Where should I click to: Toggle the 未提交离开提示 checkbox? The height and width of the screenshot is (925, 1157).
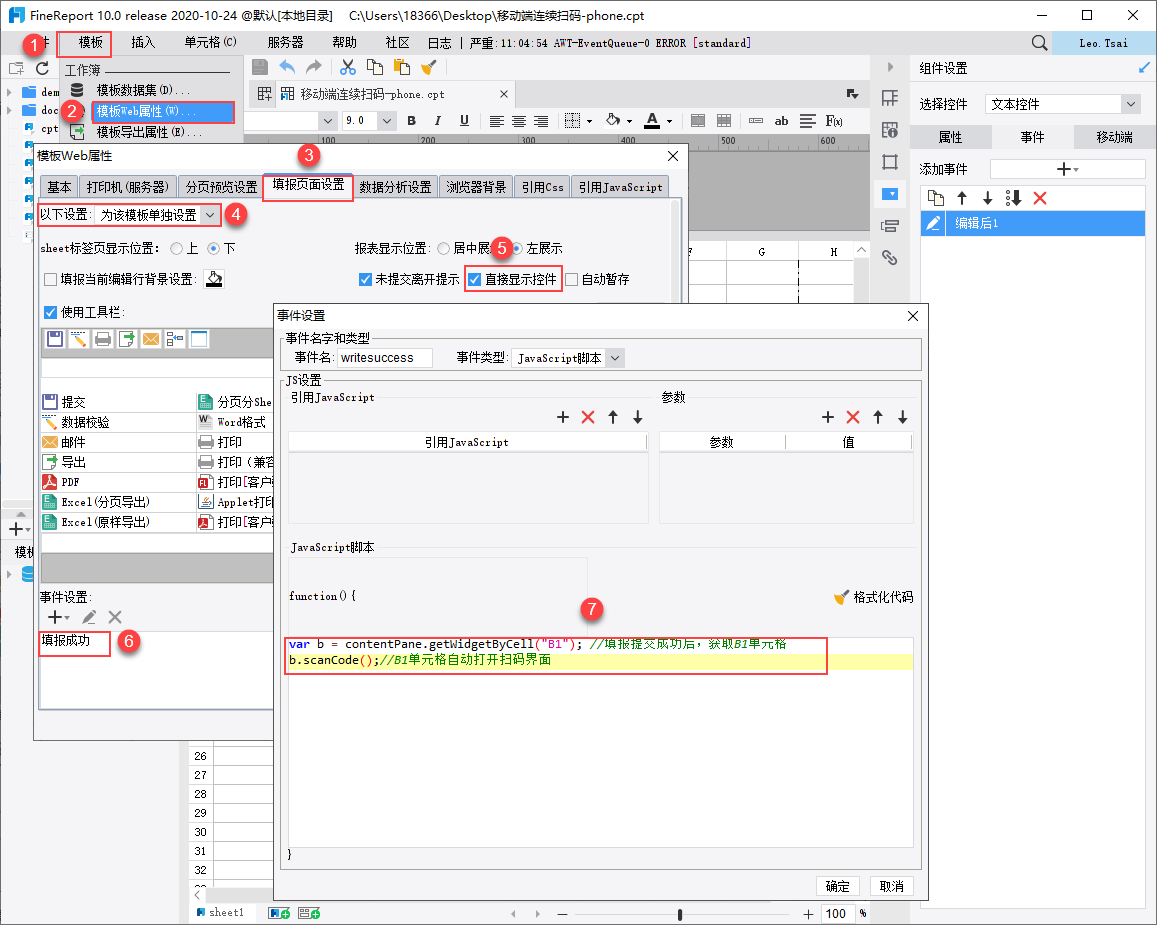[365, 280]
